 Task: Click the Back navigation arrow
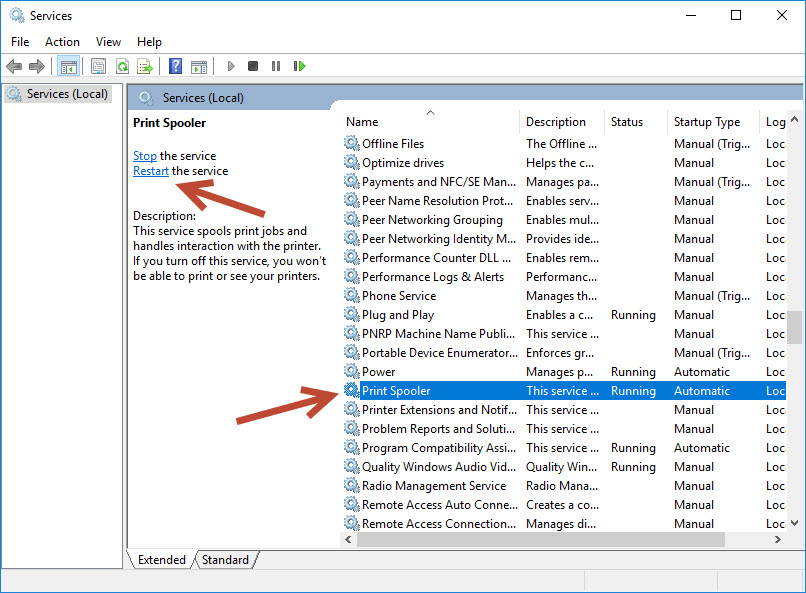coord(14,66)
